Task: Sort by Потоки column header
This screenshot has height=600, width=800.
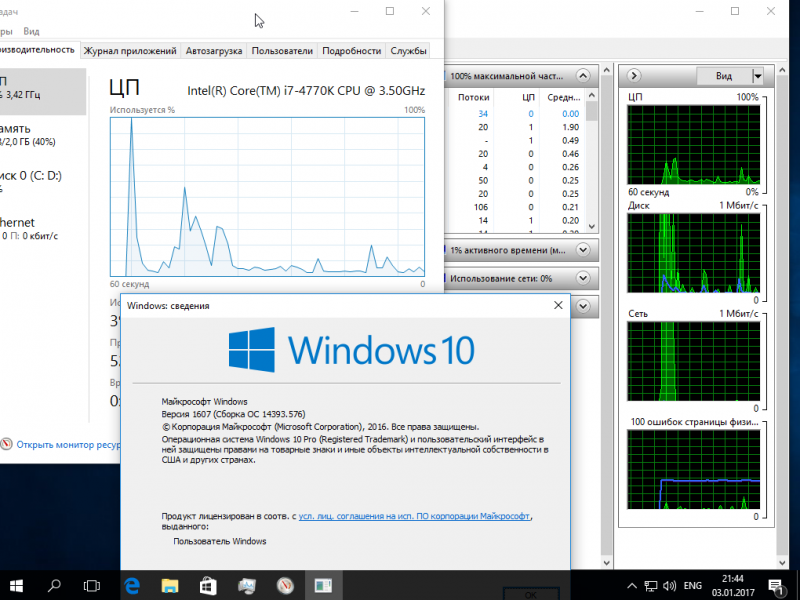Action: (473, 97)
